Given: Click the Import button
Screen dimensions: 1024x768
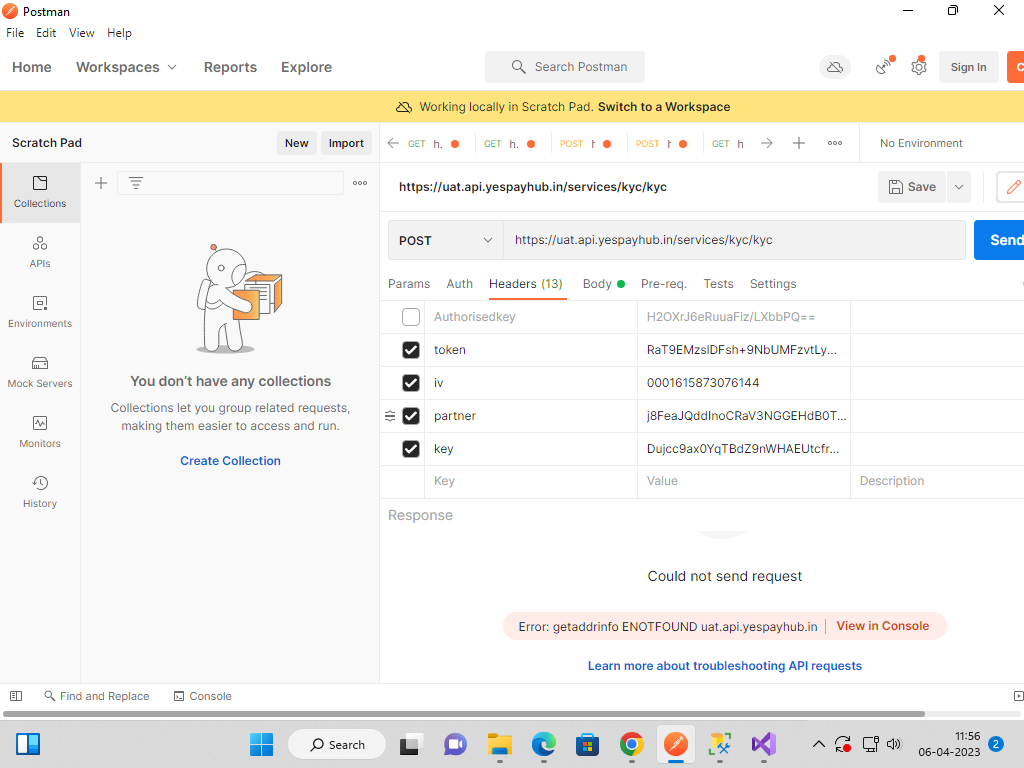Looking at the screenshot, I should 346,143.
